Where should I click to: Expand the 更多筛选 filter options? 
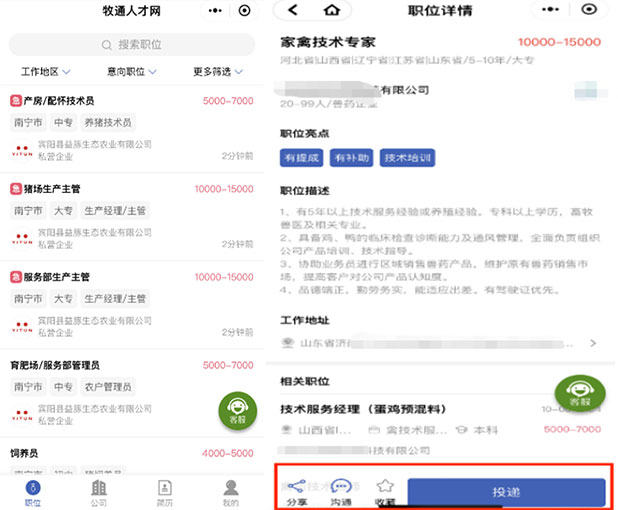tap(217, 72)
